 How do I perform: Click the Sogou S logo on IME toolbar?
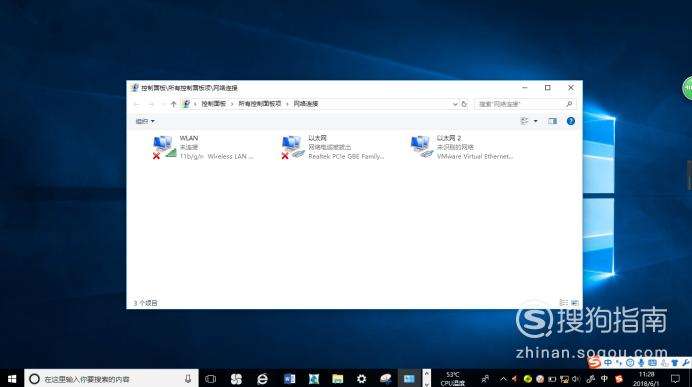click(x=594, y=363)
